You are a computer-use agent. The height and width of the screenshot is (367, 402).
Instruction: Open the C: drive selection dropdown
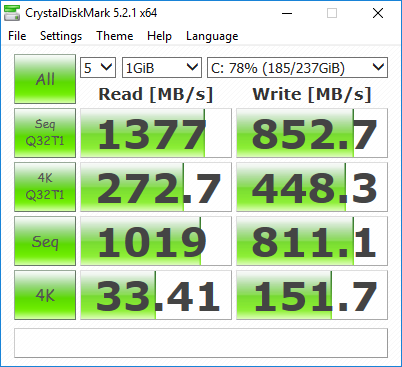(297, 68)
